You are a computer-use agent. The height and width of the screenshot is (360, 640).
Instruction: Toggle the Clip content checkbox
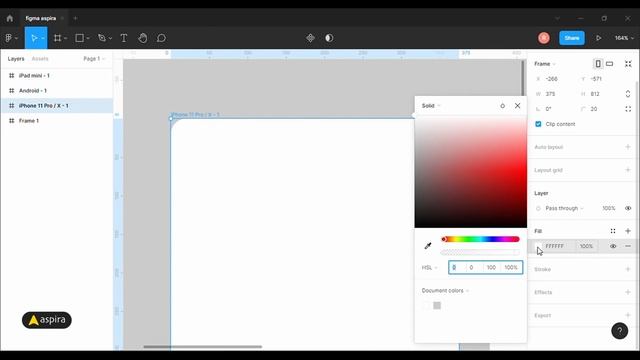pos(538,124)
